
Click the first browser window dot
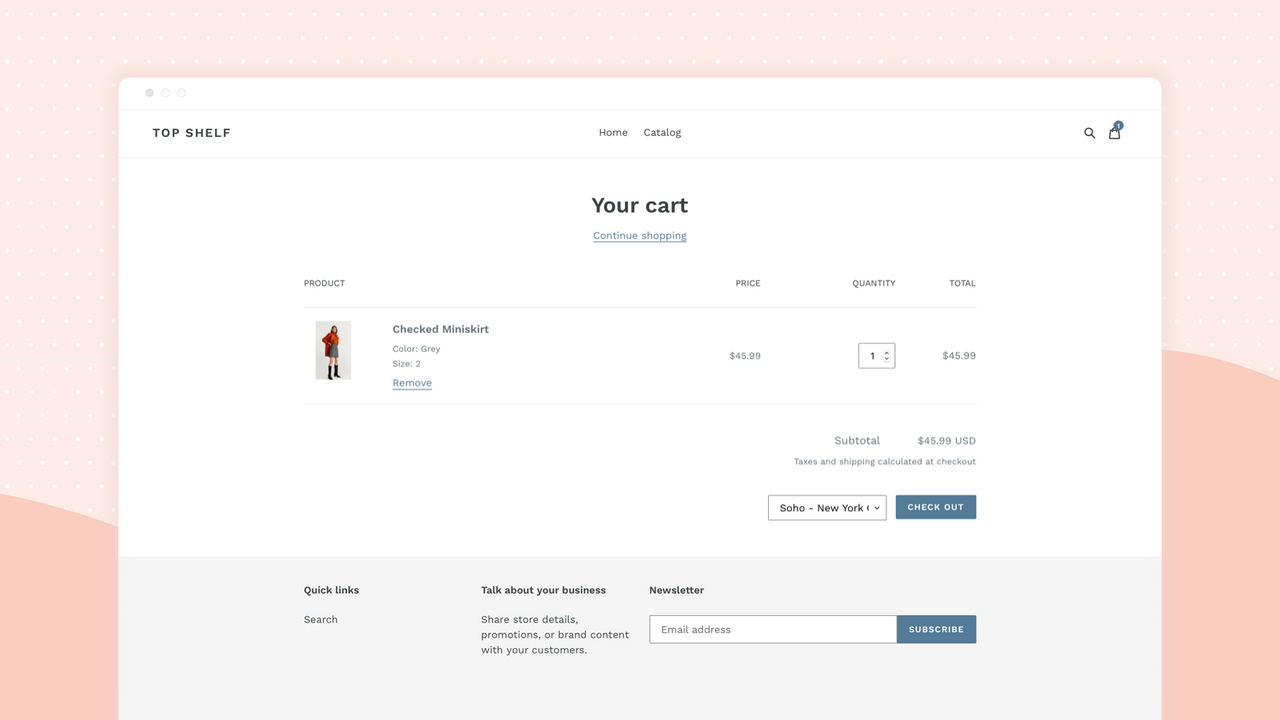pyautogui.click(x=149, y=92)
